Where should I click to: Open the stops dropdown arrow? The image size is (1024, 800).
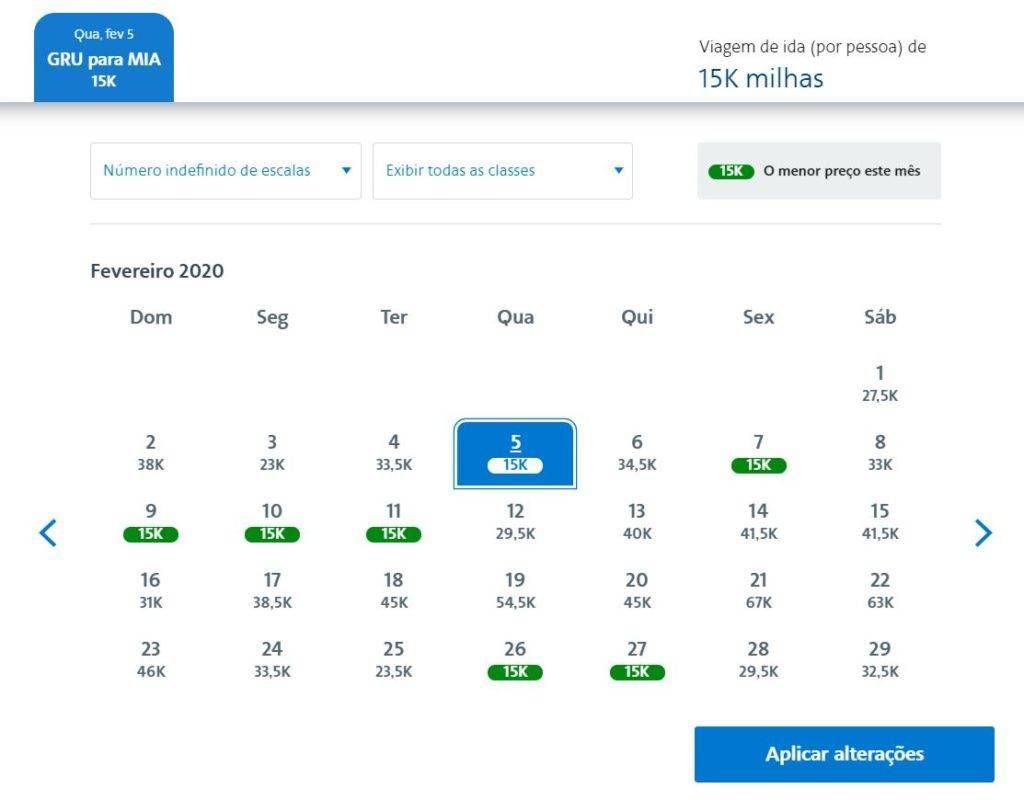[346, 170]
